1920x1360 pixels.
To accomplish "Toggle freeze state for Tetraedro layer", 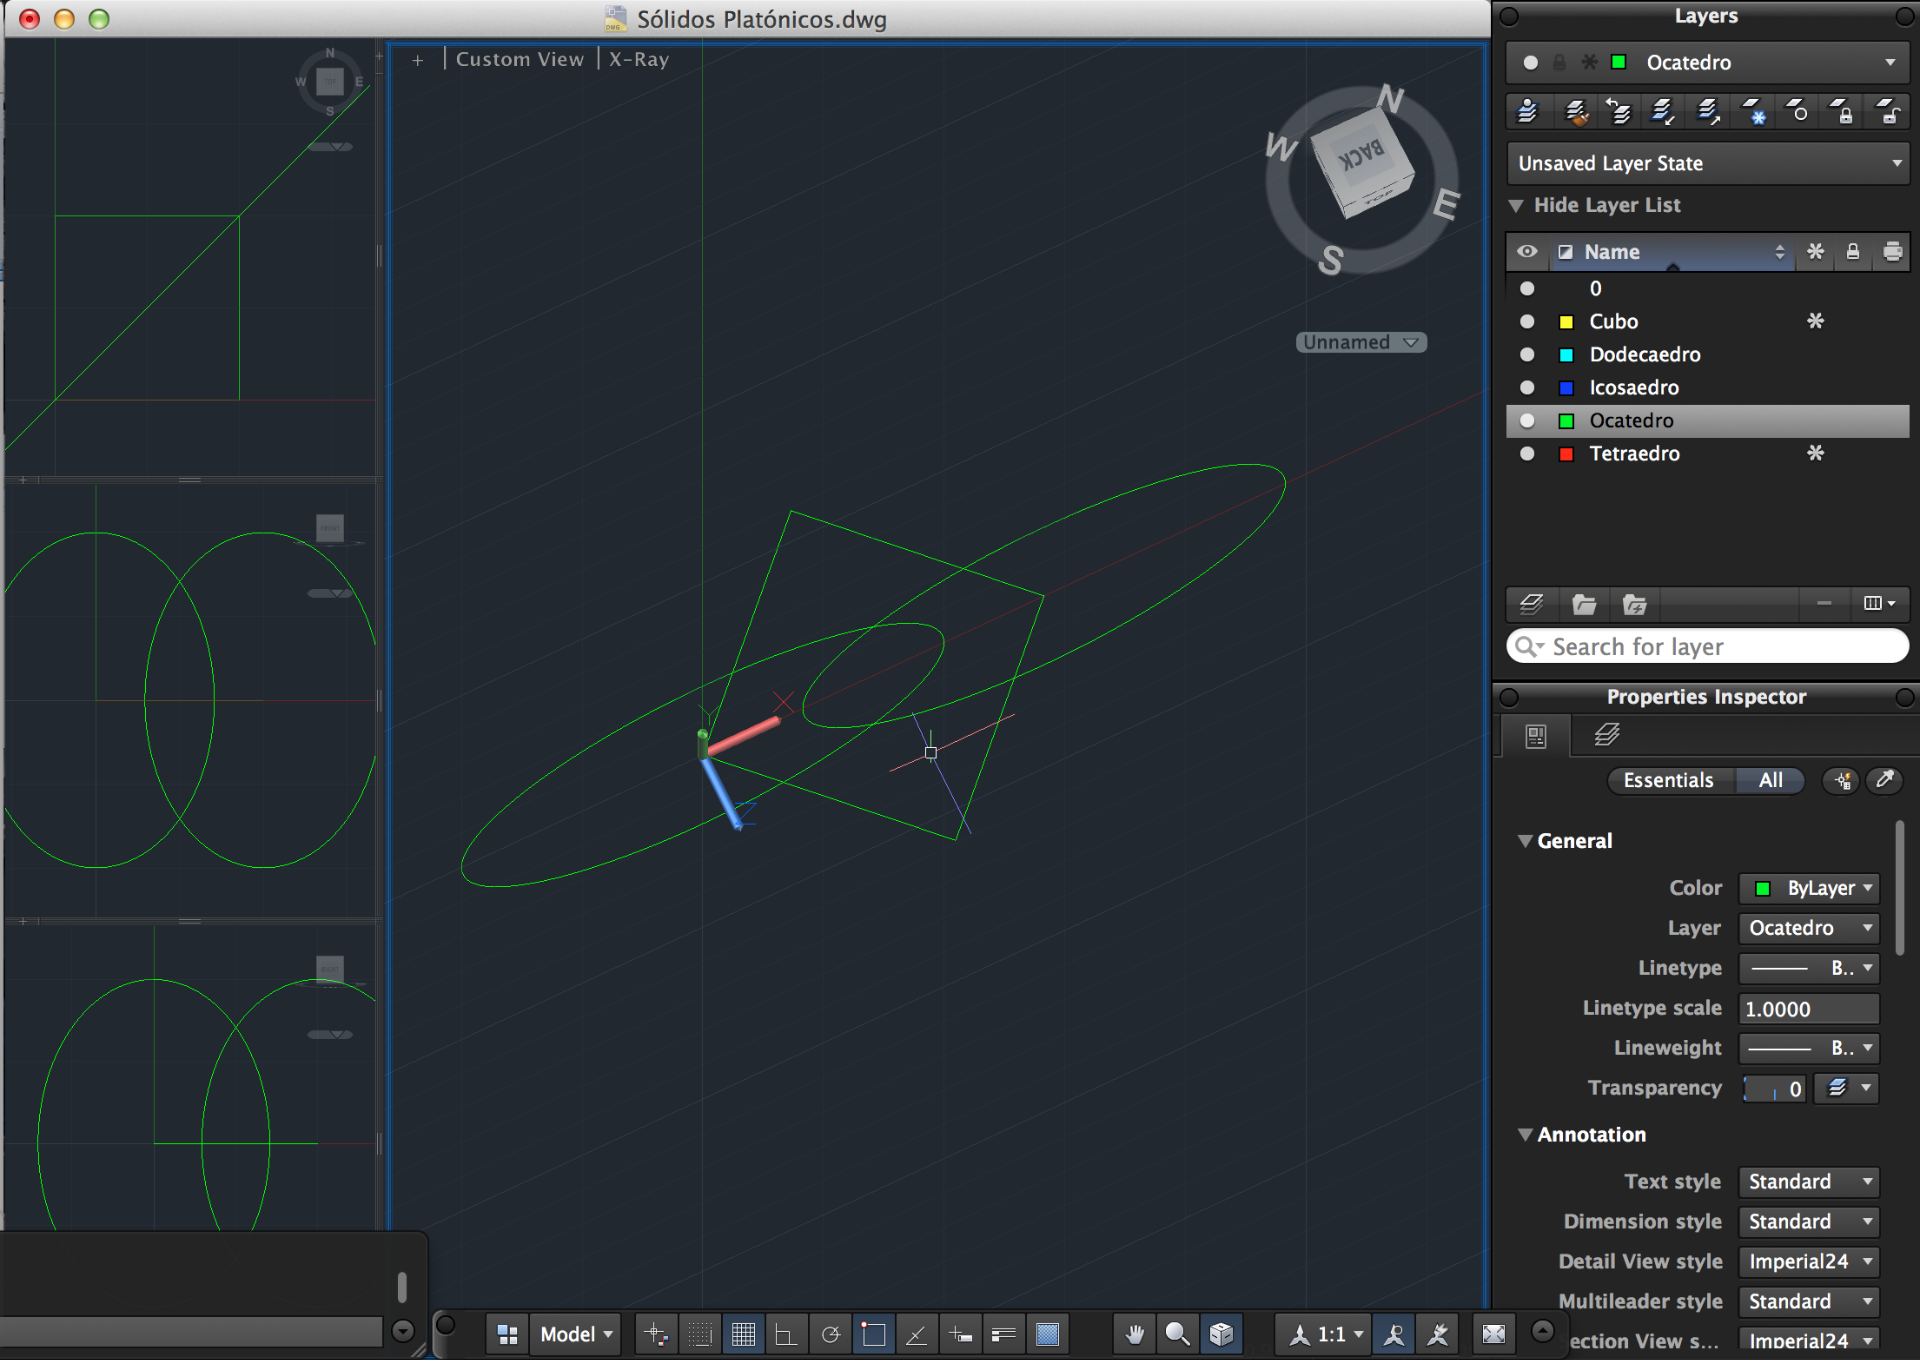I will tap(1815, 453).
